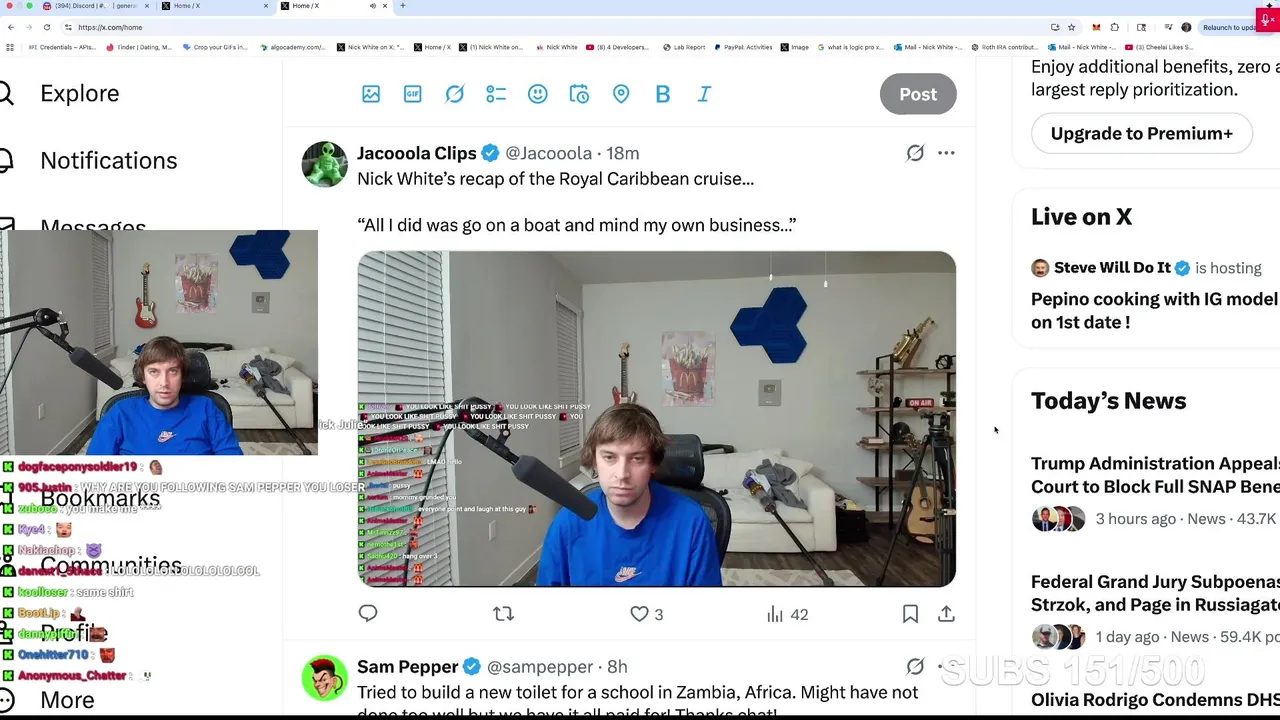Viewport: 1280px width, 720px height.
Task: Open the GIF picker icon
Action: click(413, 94)
